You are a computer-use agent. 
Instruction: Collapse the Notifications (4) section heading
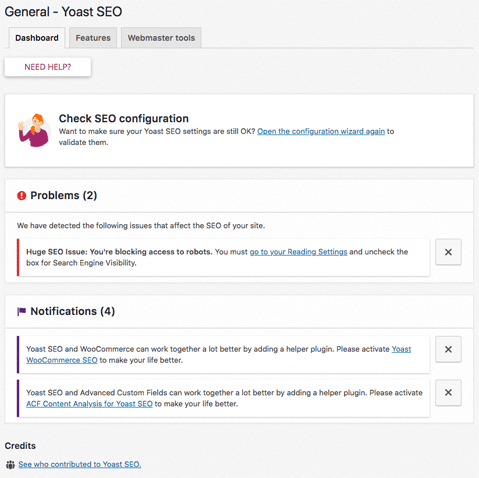coord(73,311)
